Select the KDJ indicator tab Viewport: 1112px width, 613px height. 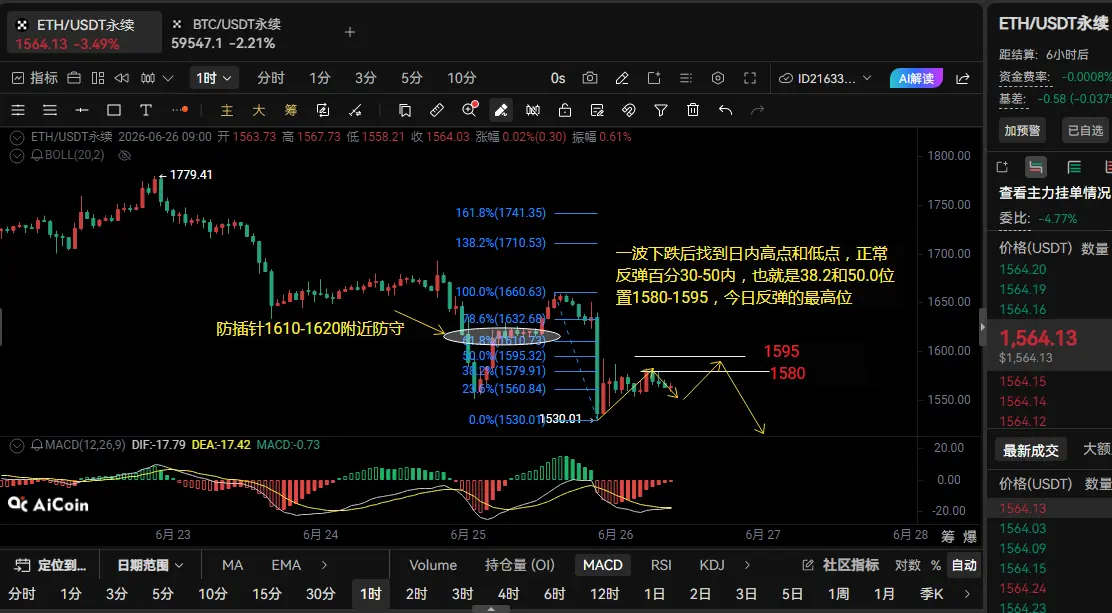tap(712, 565)
